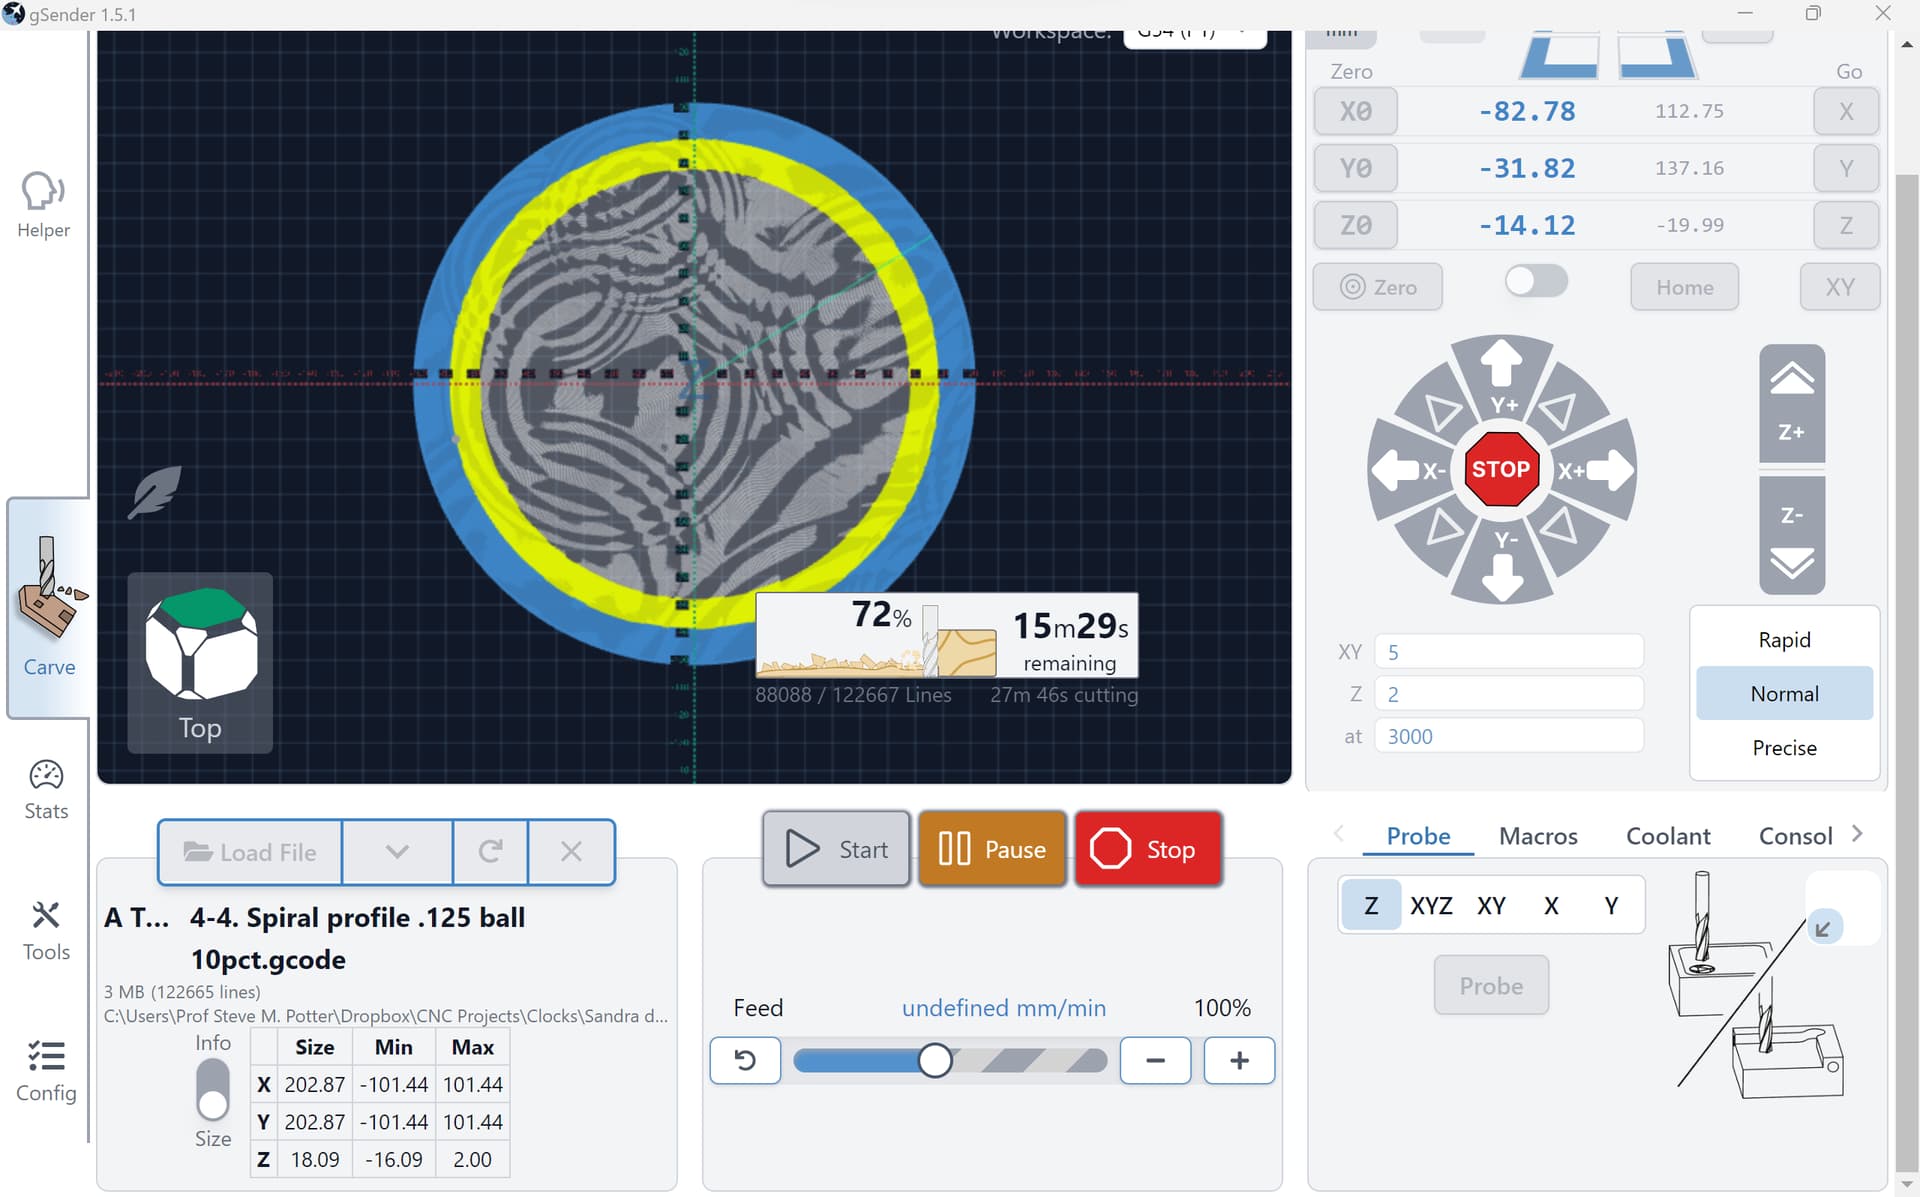Viewport: 1920px width, 1197px height.
Task: Jog Y+ with the up arrow
Action: 1502,377
